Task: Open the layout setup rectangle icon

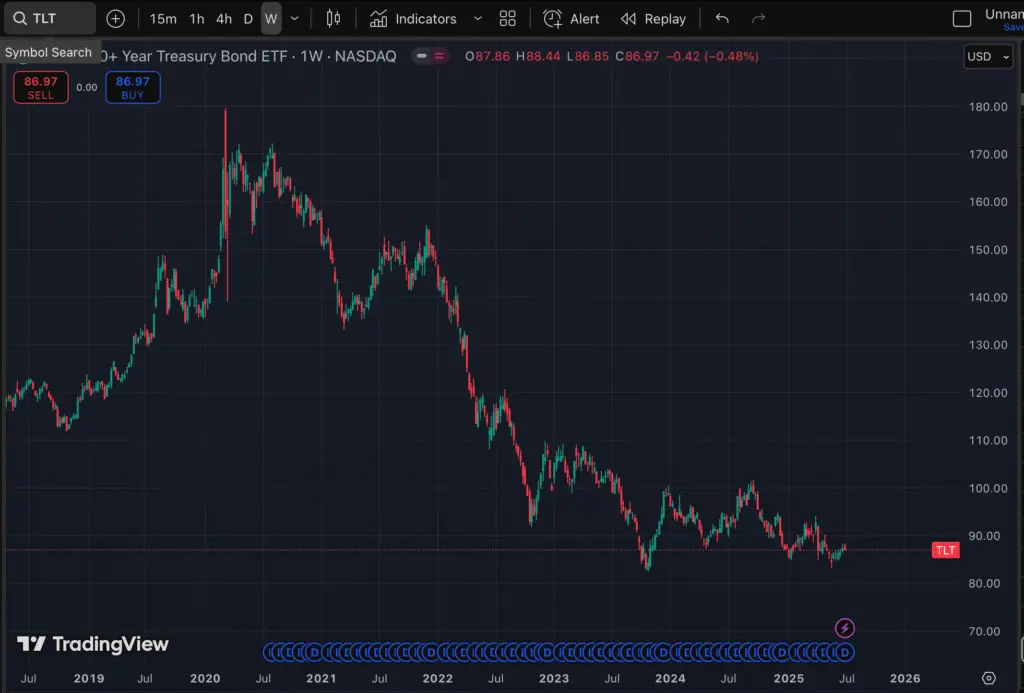Action: point(962,19)
